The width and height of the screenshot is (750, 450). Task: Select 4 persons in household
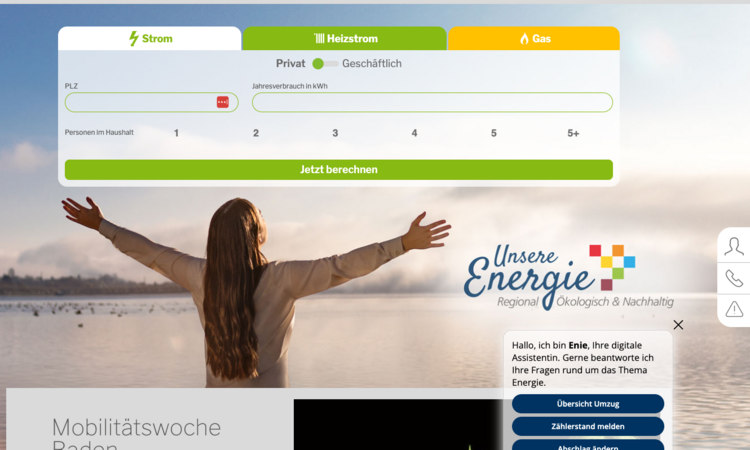[x=414, y=133]
